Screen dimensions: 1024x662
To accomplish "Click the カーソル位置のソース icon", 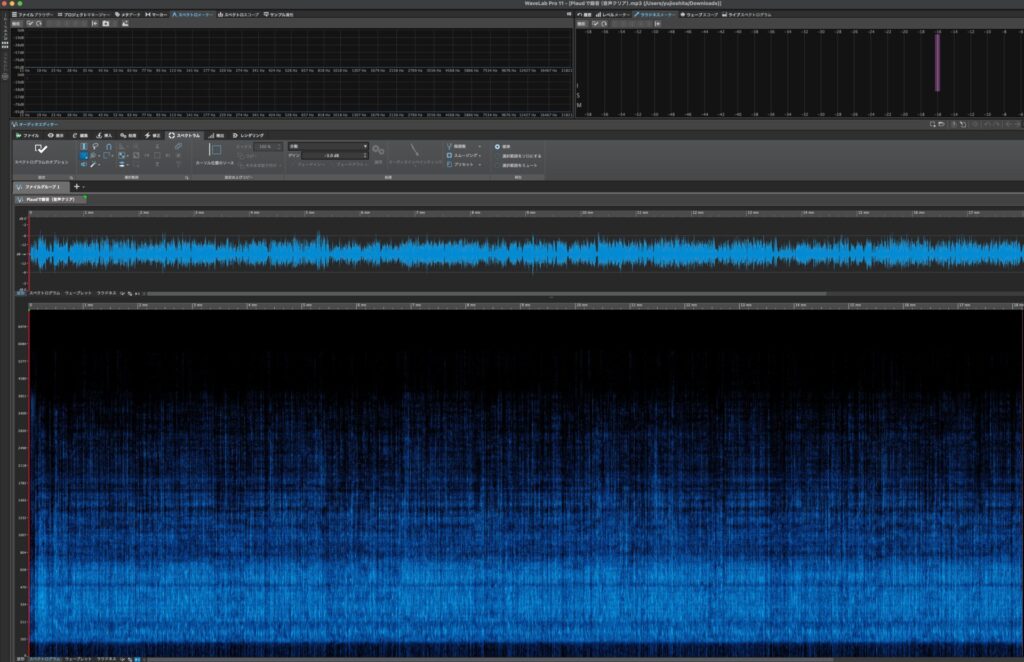I will coord(215,151).
